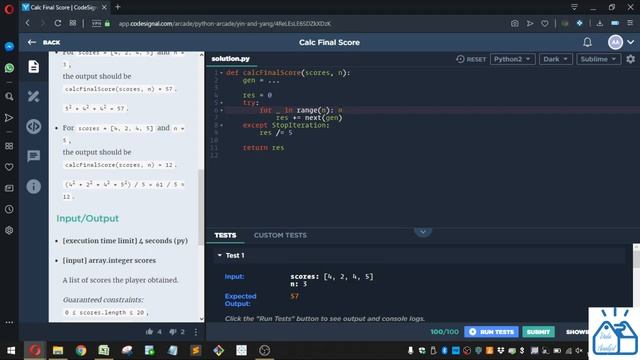
Task: Click the SUBMIT button
Action: (x=538, y=332)
